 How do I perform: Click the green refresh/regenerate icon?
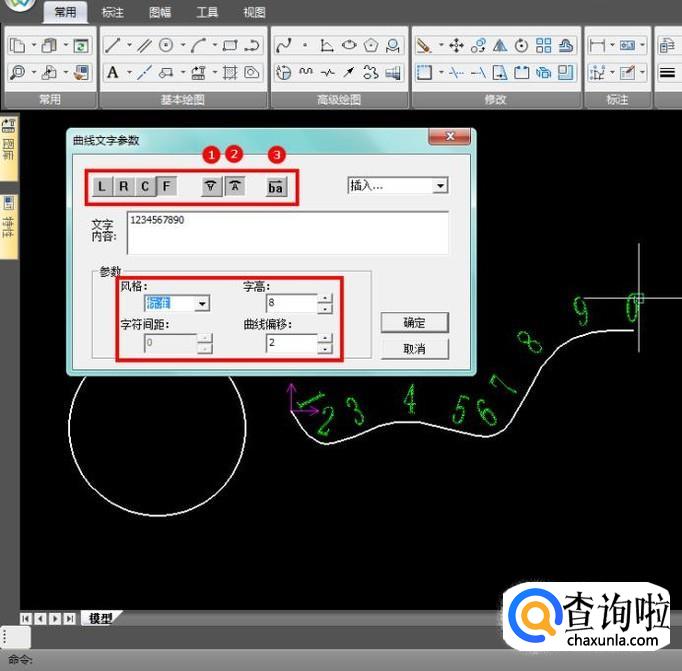click(x=81, y=45)
